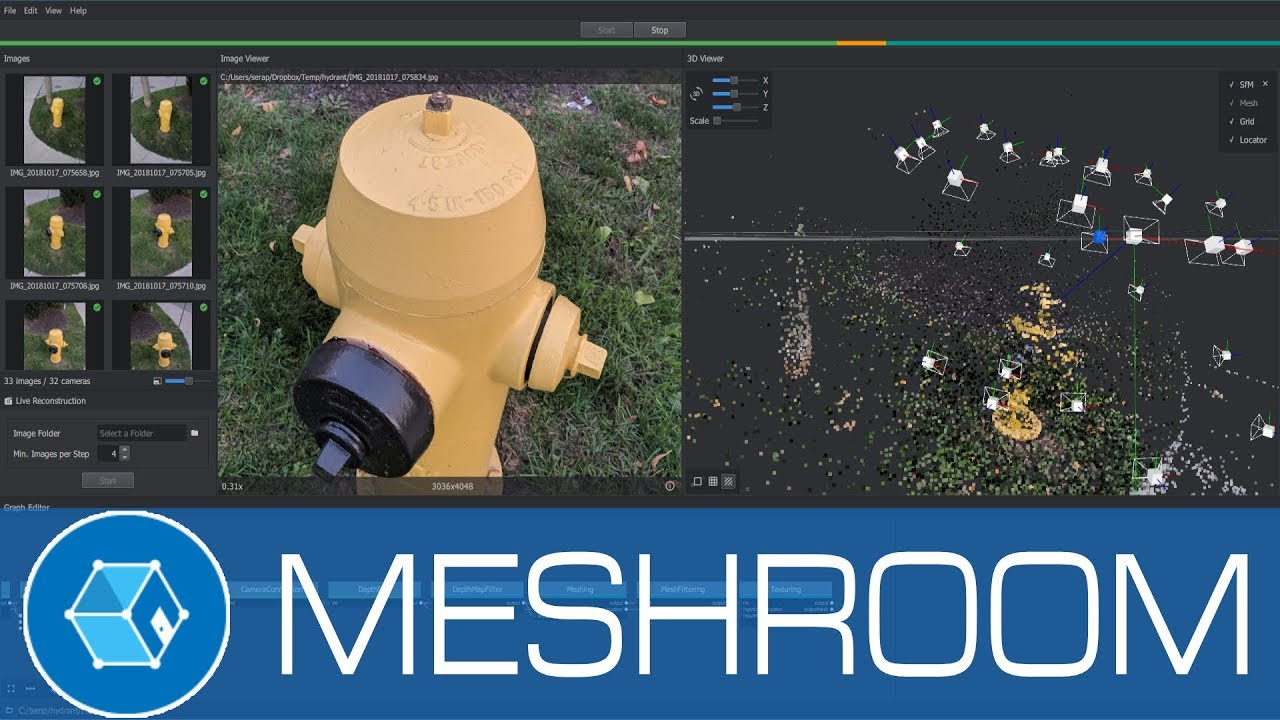Click the image file path text
Image resolution: width=1280 pixels, height=720 pixels.
(329, 76)
